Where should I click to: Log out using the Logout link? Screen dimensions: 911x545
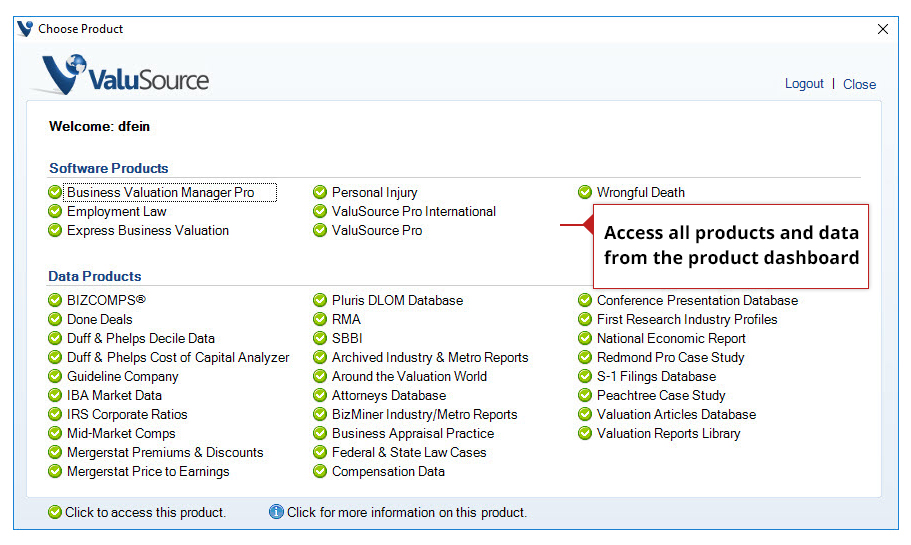tap(804, 84)
